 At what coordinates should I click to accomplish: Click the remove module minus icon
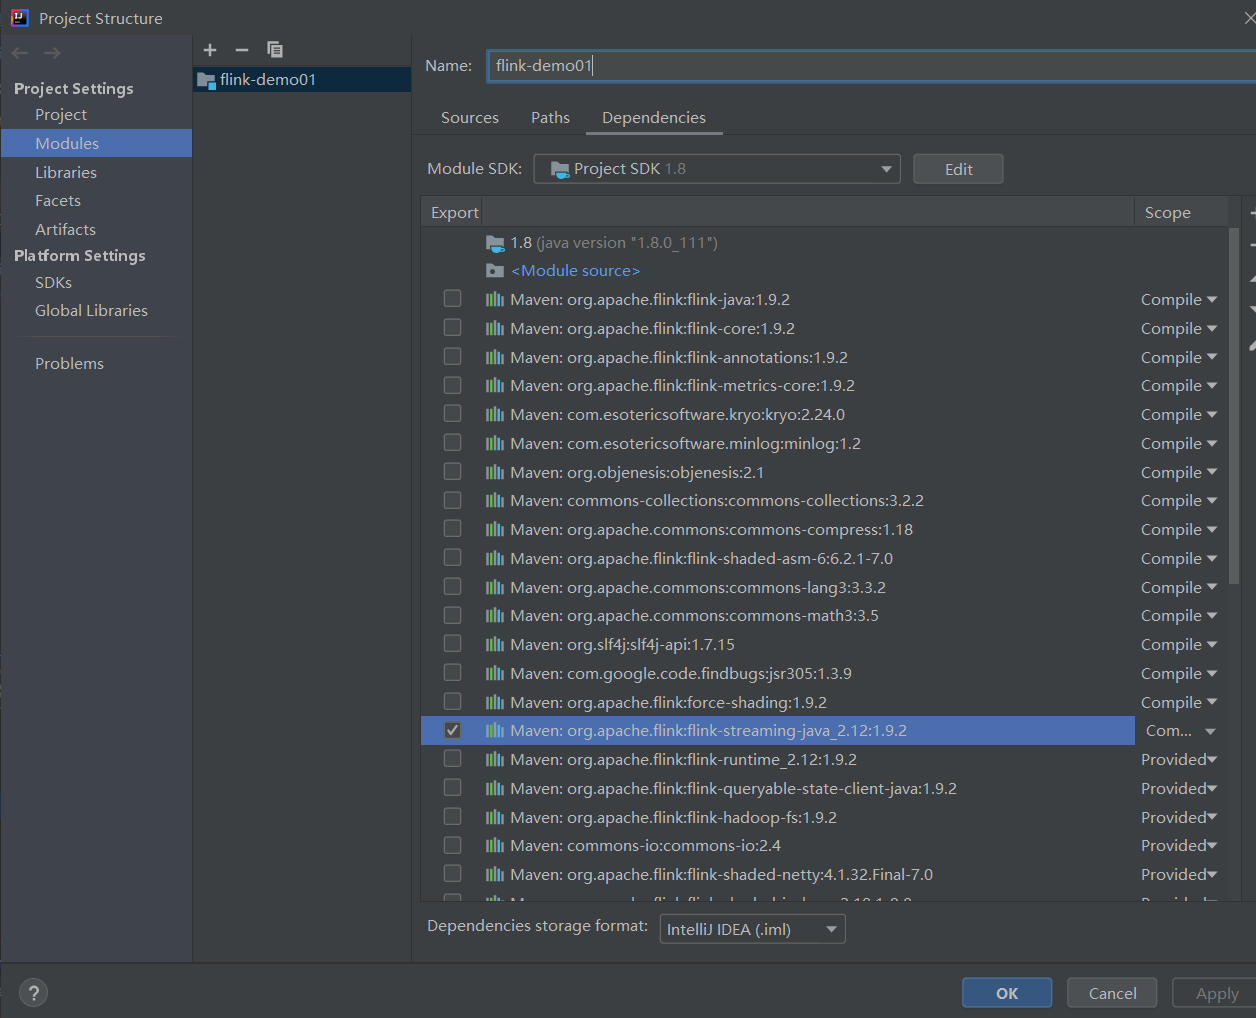coord(241,49)
